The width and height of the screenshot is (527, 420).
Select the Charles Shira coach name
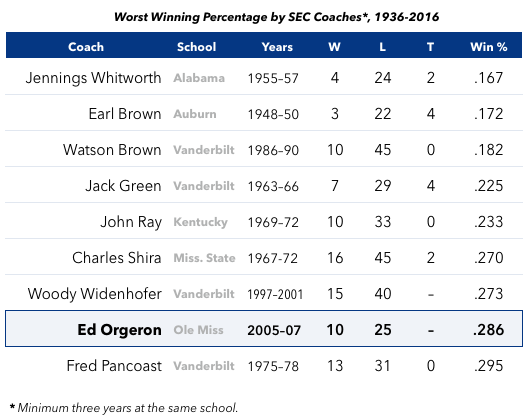point(117,258)
